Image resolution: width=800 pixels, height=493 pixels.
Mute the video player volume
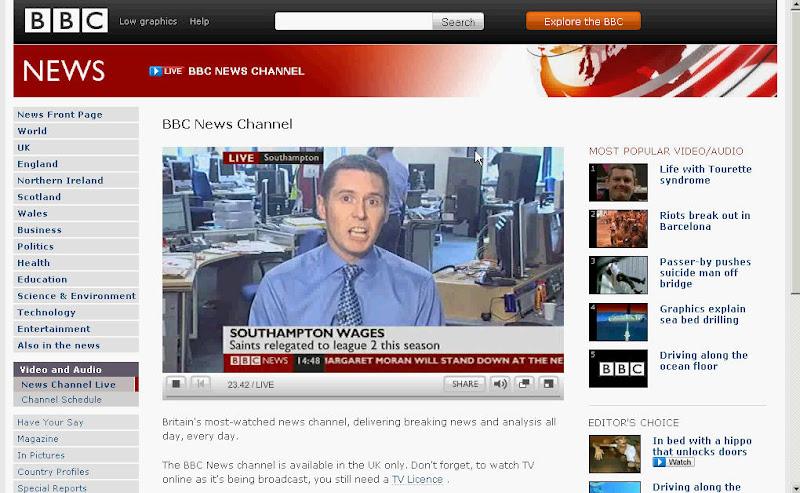499,384
